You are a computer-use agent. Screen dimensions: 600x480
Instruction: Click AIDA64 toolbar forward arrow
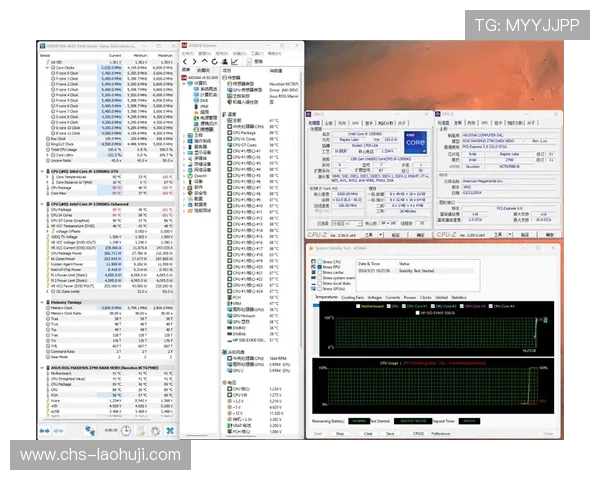[x=192, y=59]
